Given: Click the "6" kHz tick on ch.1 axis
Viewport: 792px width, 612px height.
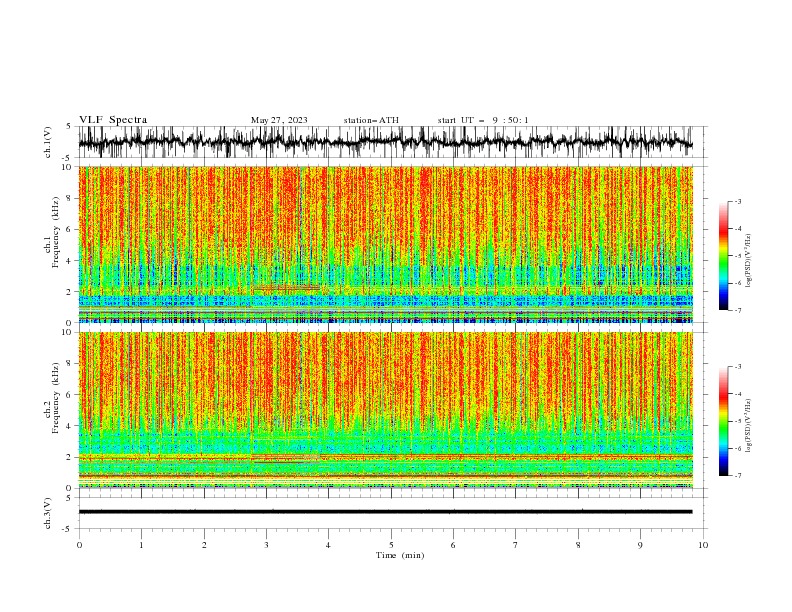Looking at the screenshot, I should point(70,229).
